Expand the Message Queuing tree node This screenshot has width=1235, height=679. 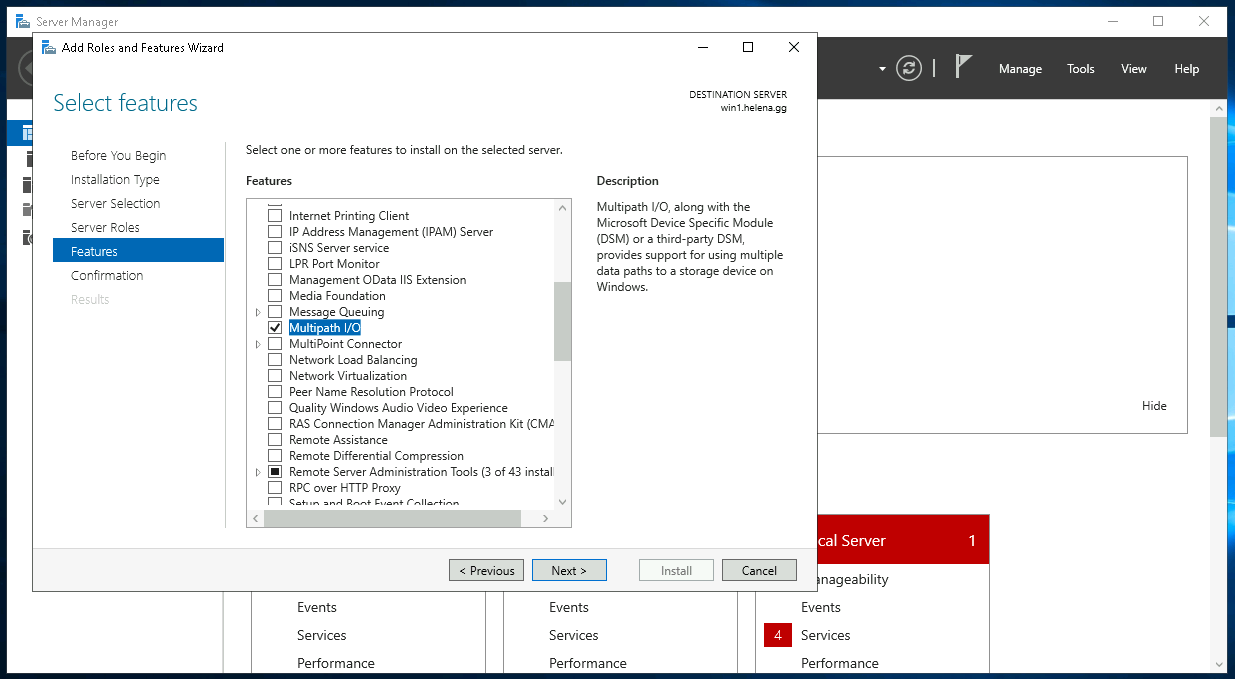[258, 312]
